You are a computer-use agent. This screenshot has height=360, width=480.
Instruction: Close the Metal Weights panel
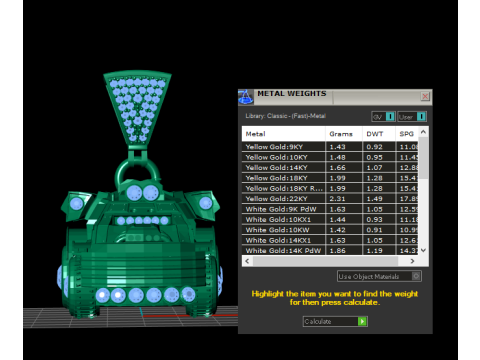(x=425, y=97)
